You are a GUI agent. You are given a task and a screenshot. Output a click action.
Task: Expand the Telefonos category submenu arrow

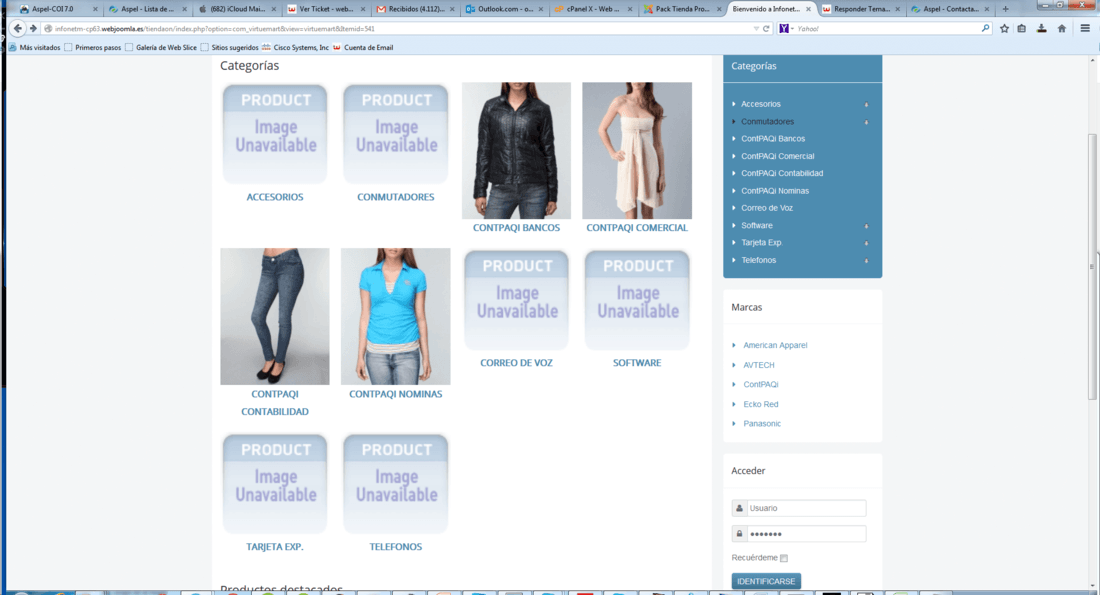866,261
